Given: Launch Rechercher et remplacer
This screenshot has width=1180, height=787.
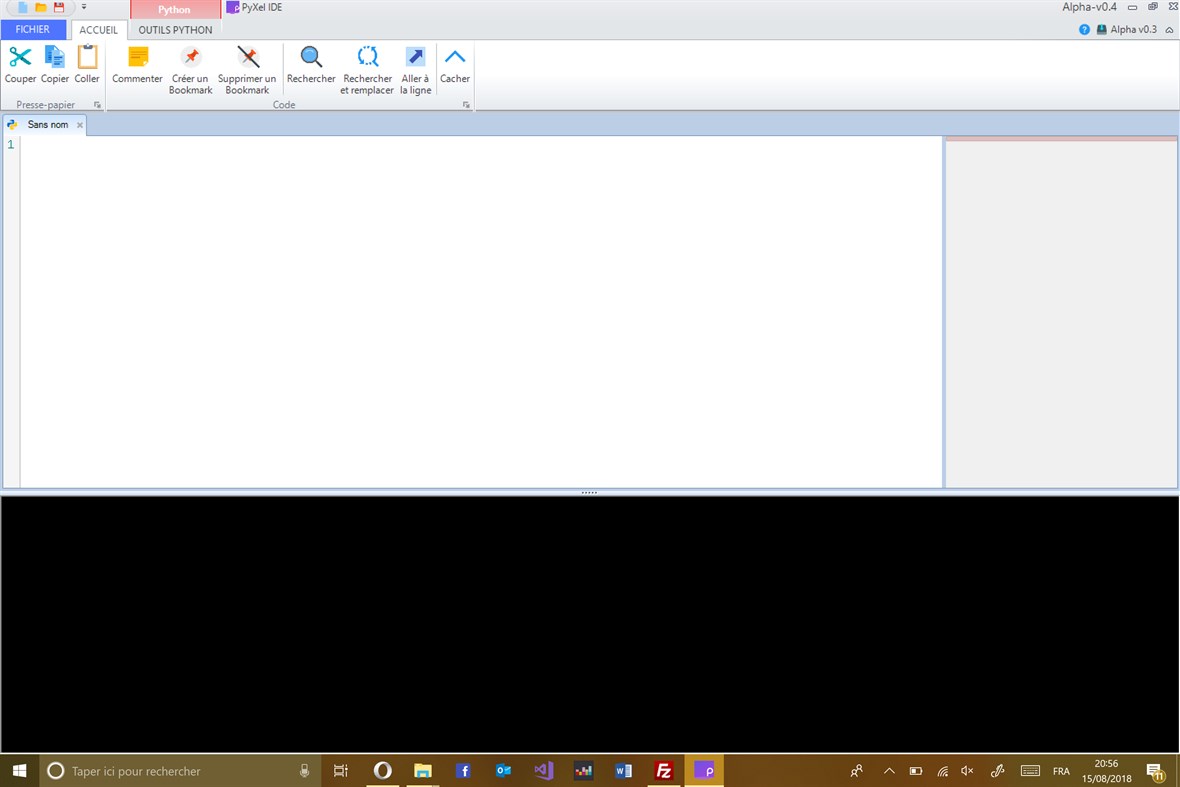Looking at the screenshot, I should 367,67.
